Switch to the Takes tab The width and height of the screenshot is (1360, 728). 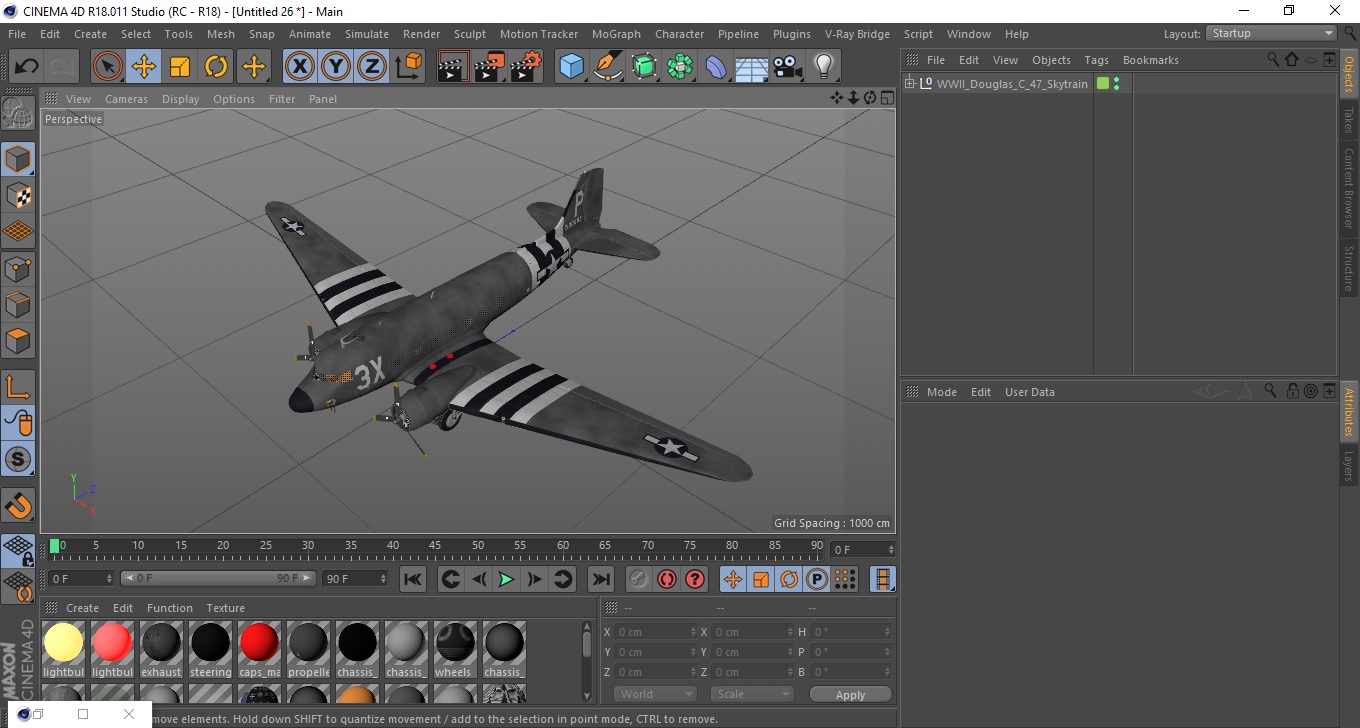coord(1349,121)
